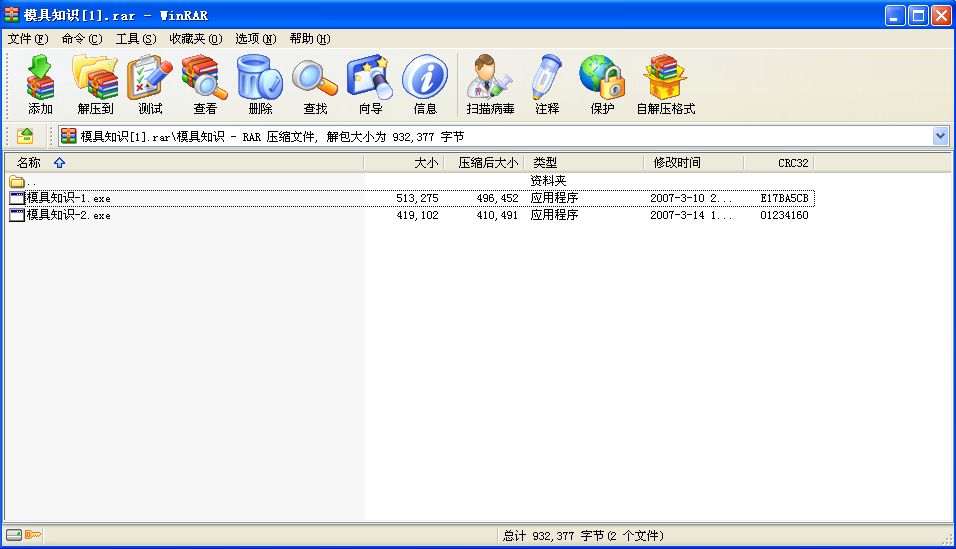Screen dimensions: 956x549
Task: Click the status bar total 932,377 text
Action: point(583,536)
